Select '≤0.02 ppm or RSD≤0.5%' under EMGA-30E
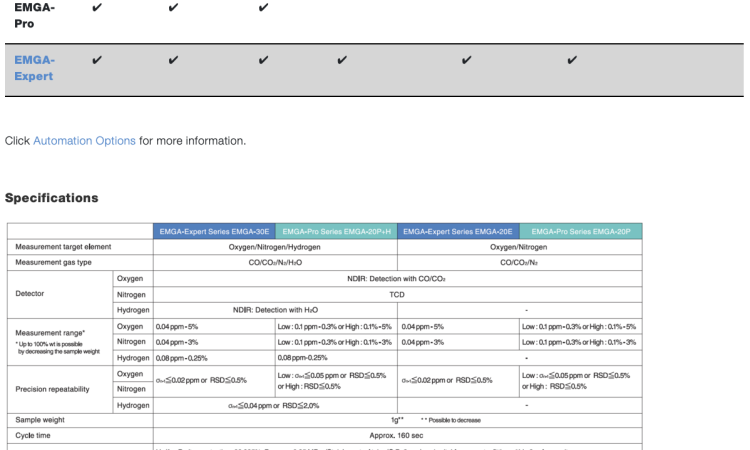 (x=201, y=381)
